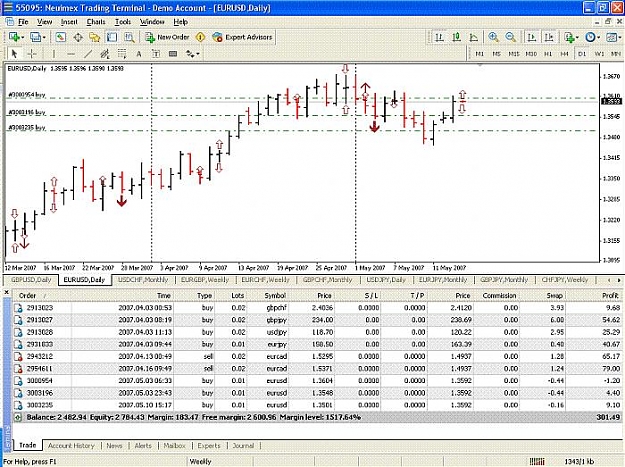This screenshot has height=467, width=625.
Task: Close the Terminal panel with the X
Action: (6, 292)
